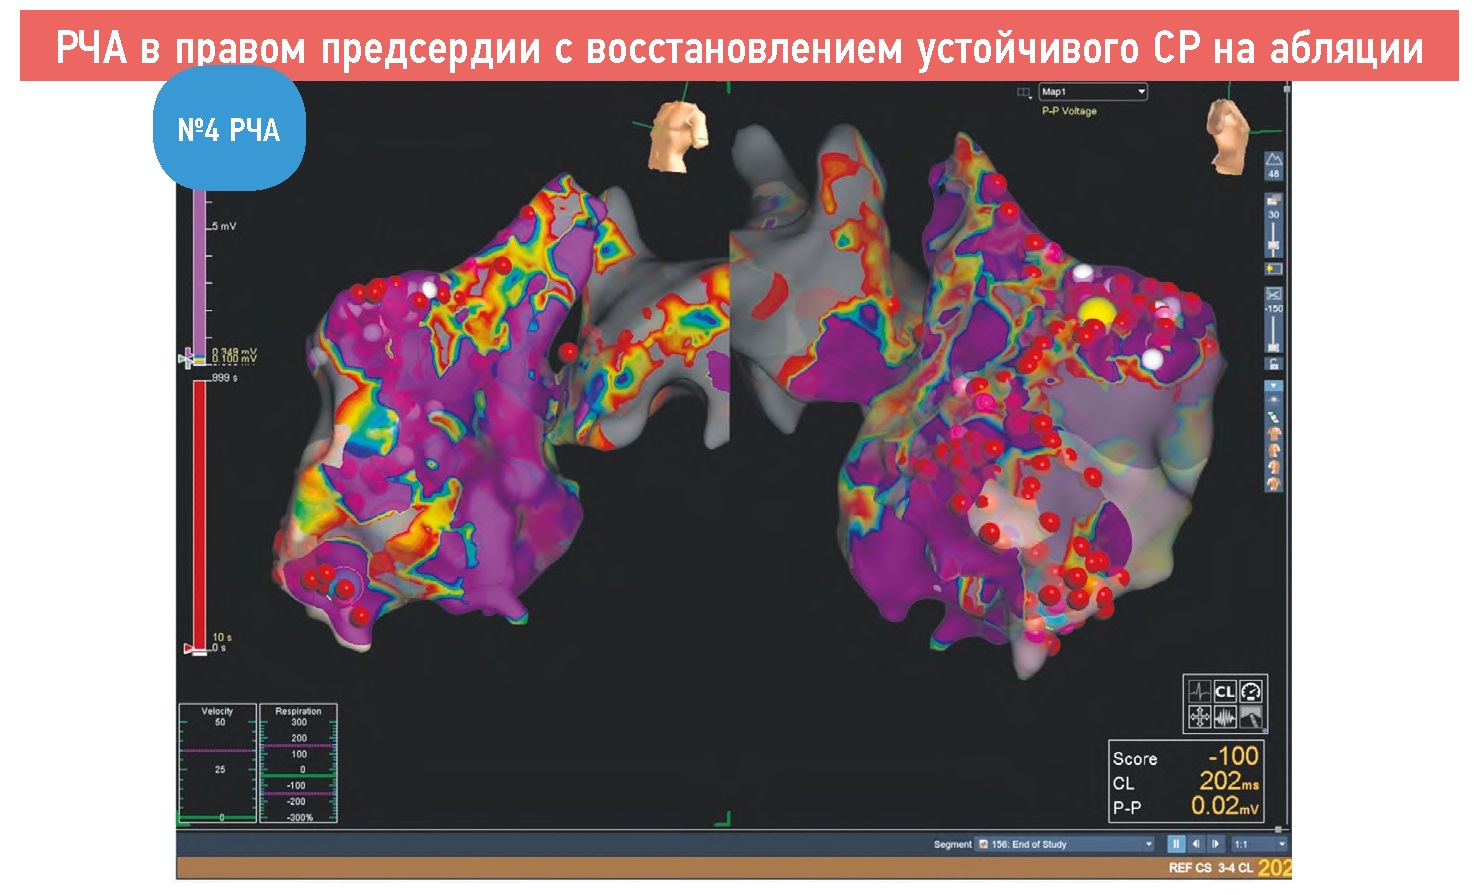The image size is (1475, 895).
Task: Open the speedometer gauge icon
Action: (x=1250, y=691)
